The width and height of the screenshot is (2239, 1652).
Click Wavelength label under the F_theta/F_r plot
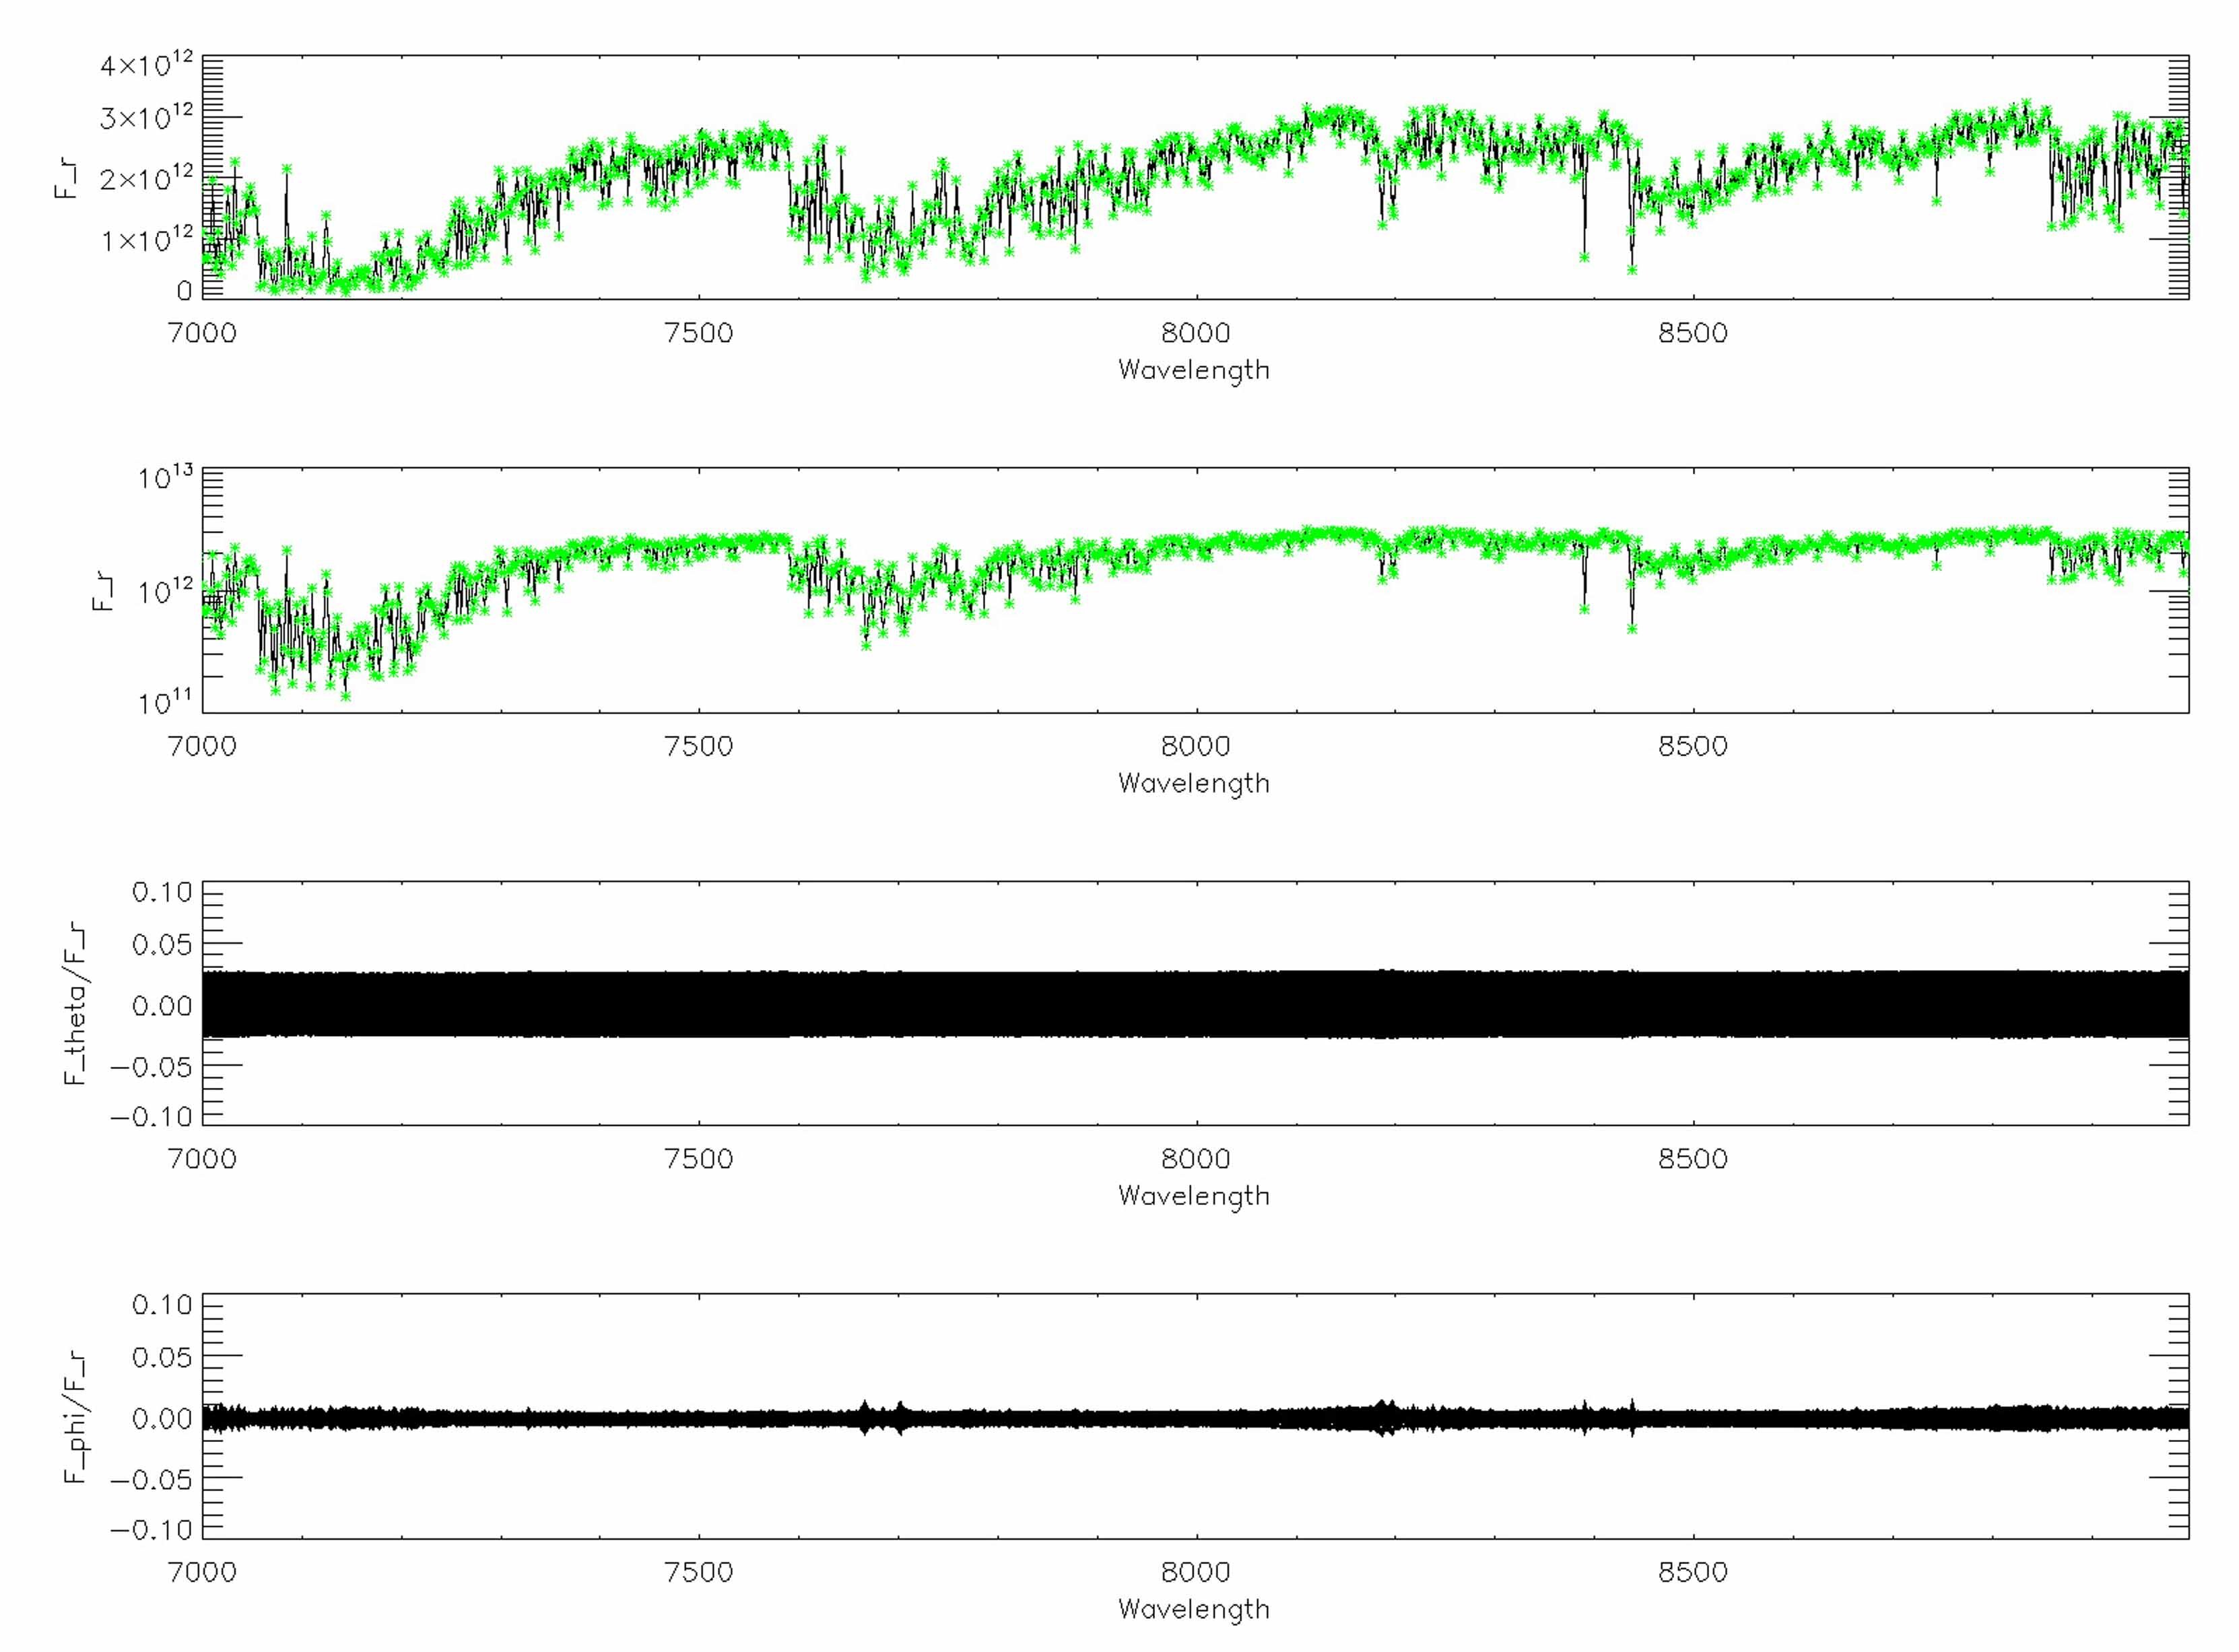click(1194, 1197)
